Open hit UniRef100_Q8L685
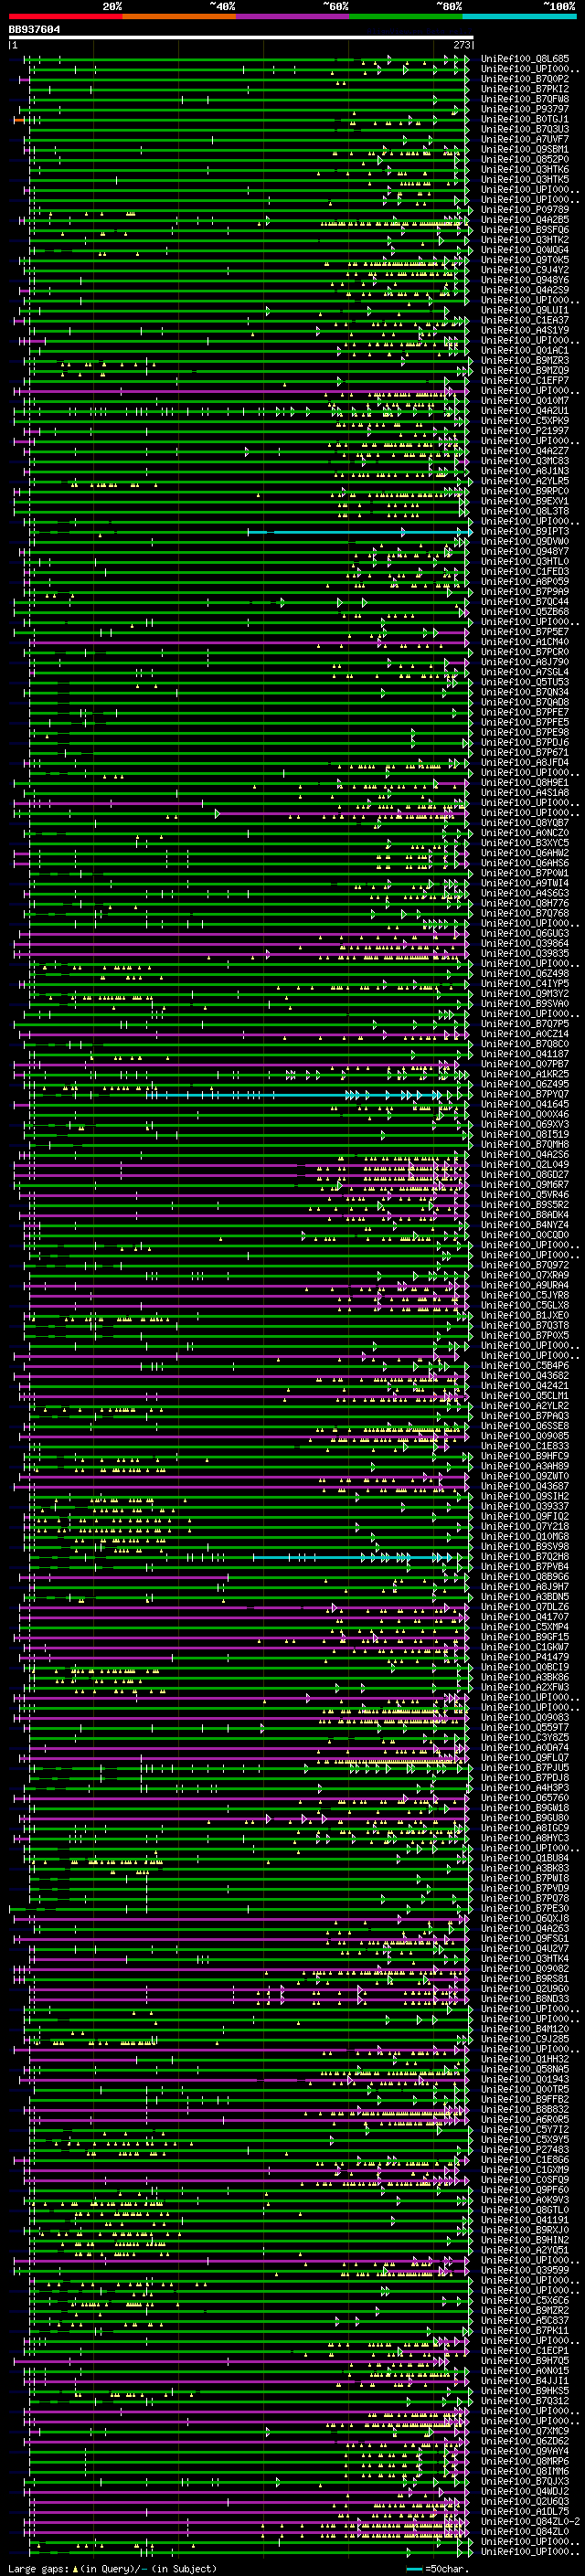The image size is (585, 2576). [x=525, y=59]
